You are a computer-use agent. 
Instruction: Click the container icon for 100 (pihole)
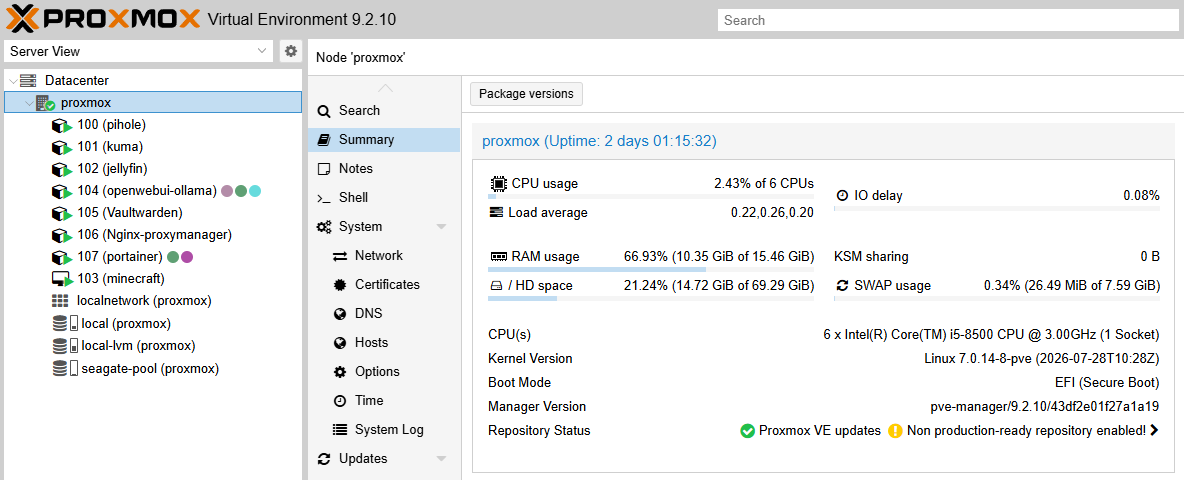[x=62, y=125]
